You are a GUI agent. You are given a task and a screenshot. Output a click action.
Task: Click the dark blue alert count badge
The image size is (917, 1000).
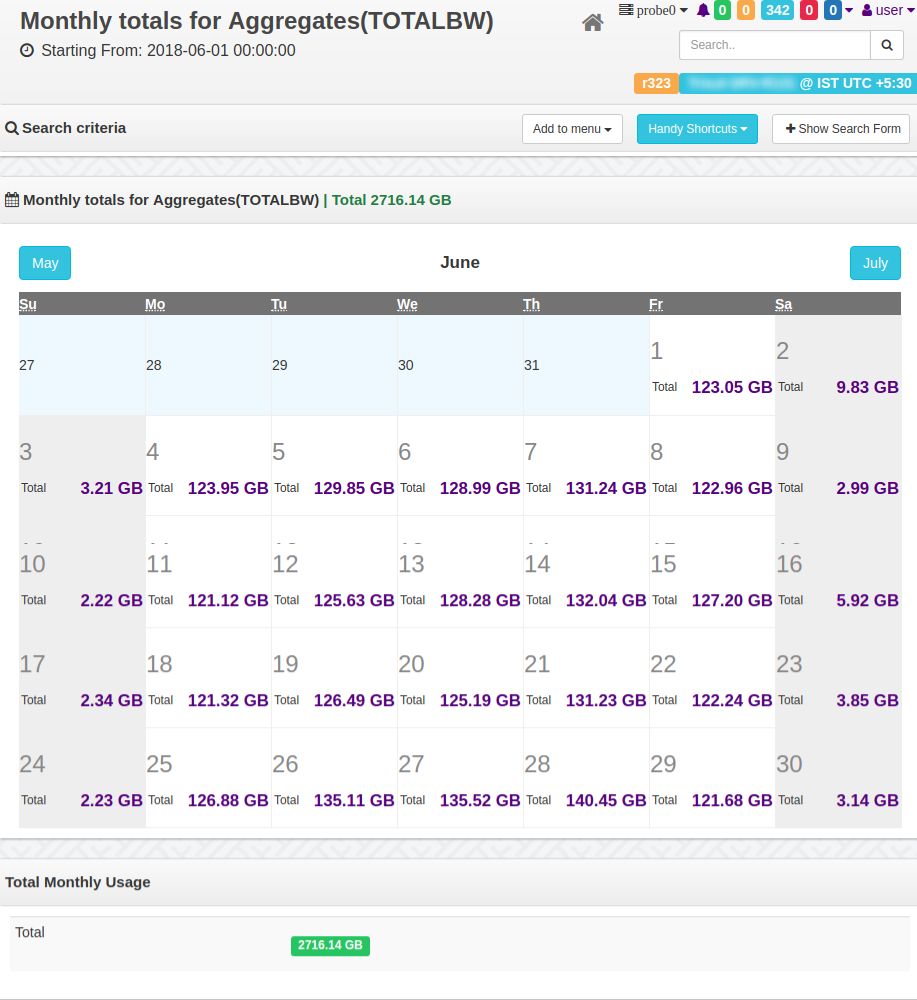click(832, 10)
